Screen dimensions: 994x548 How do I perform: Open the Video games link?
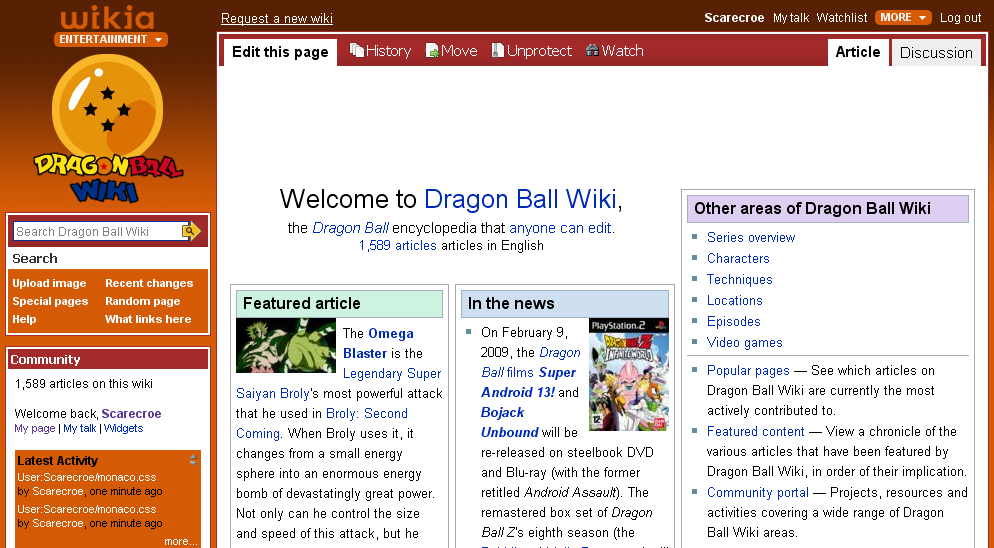pyautogui.click(x=744, y=342)
